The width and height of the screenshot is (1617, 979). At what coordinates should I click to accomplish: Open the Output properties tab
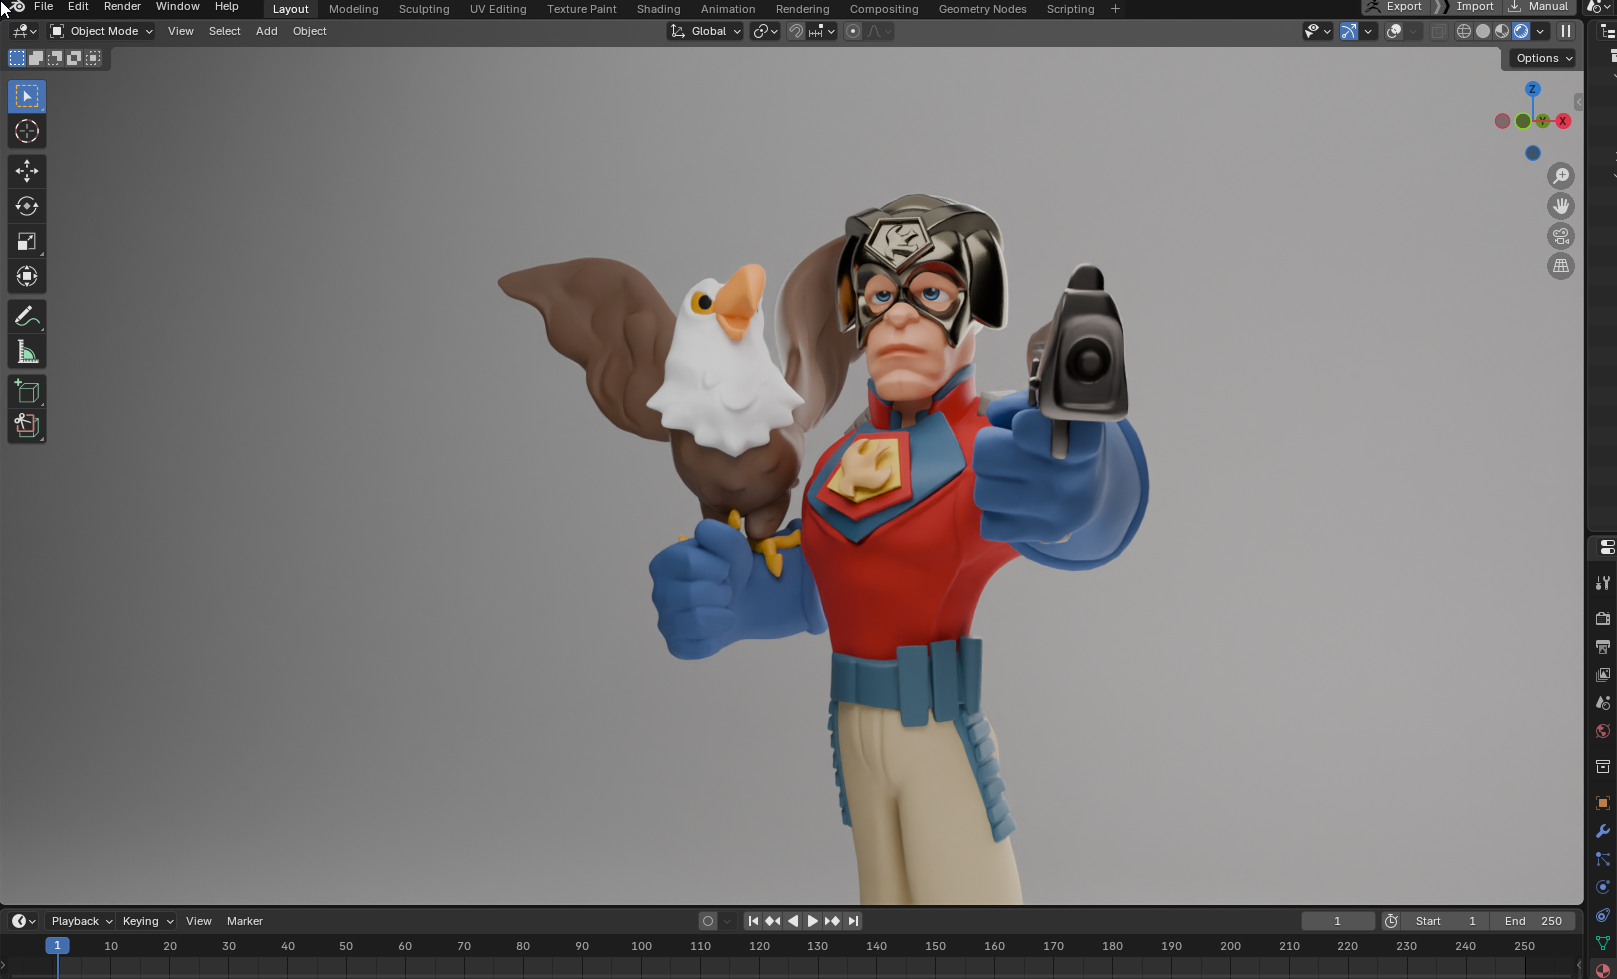[x=1603, y=647]
